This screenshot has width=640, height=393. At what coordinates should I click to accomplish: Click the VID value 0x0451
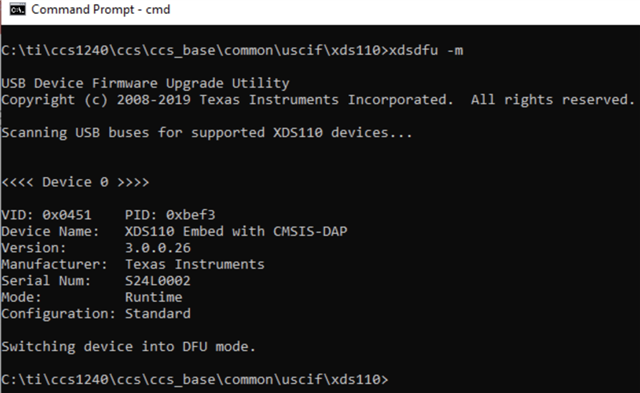(x=67, y=215)
